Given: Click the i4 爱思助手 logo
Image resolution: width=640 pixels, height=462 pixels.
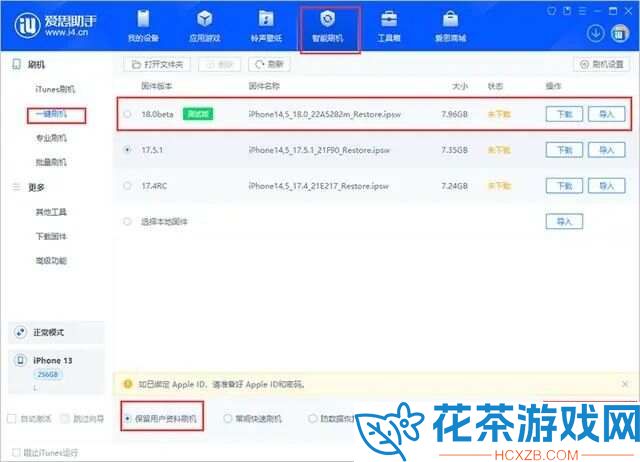Looking at the screenshot, I should coord(56,25).
